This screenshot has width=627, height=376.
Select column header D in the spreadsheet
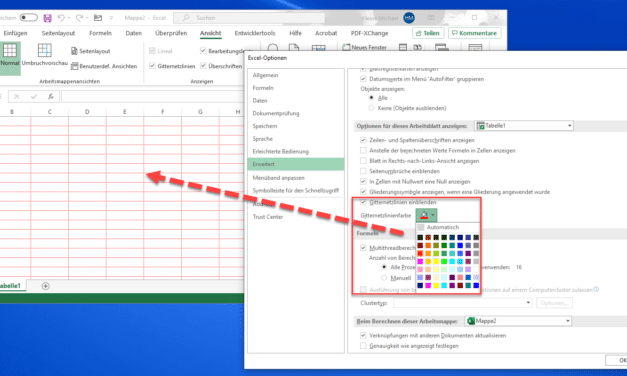[x=87, y=112]
